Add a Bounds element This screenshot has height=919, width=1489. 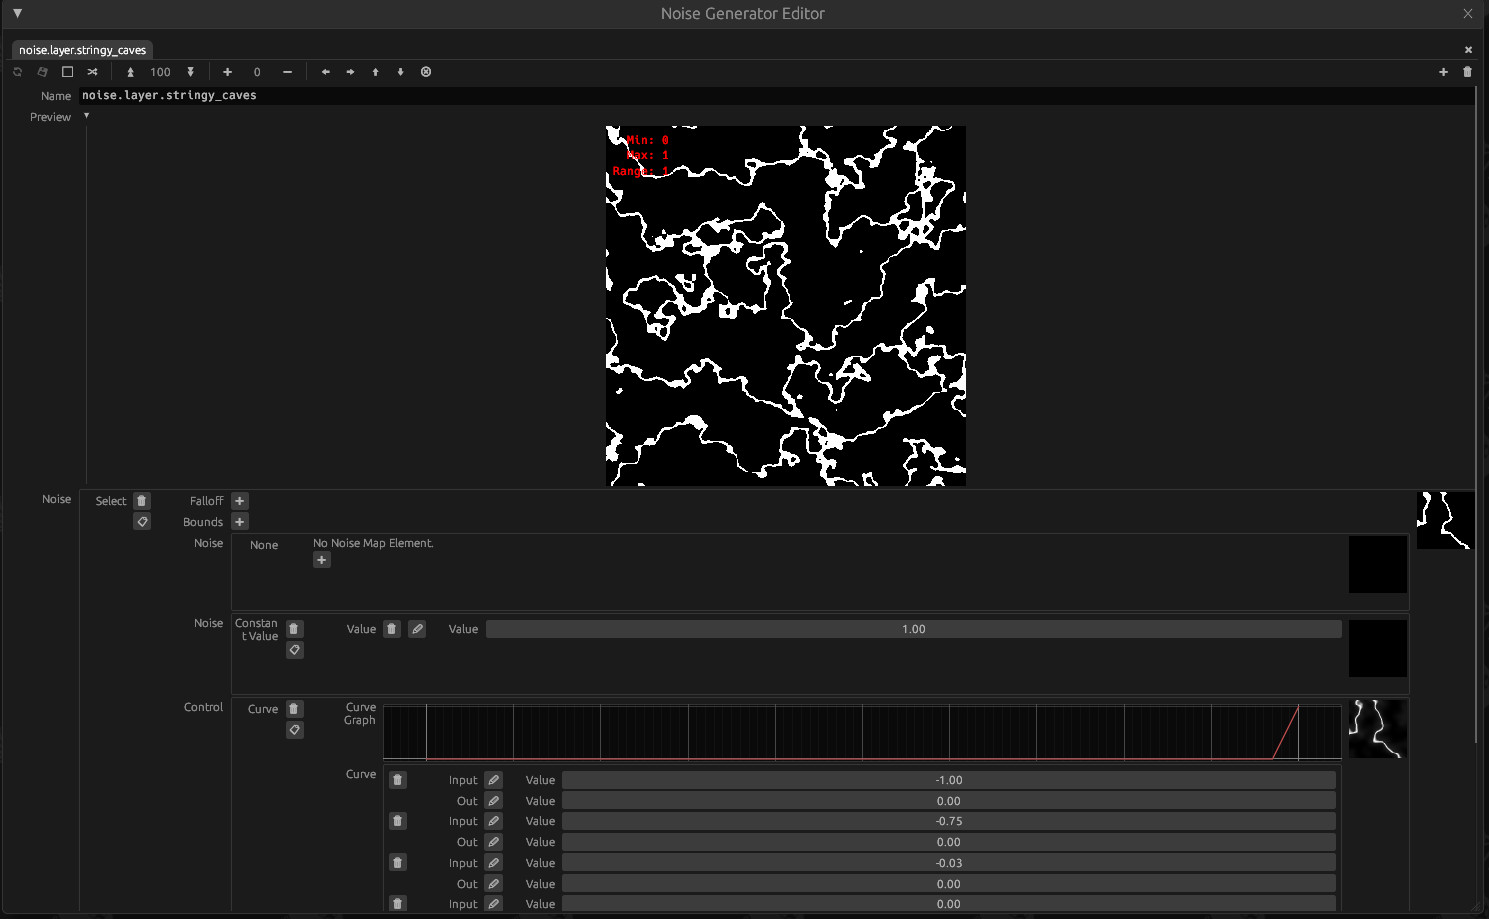(x=240, y=522)
